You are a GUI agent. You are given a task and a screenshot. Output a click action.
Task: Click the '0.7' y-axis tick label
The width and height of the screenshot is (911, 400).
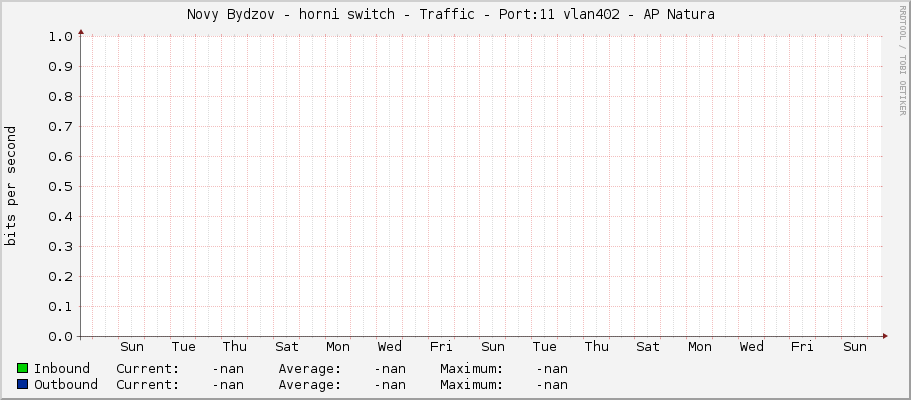pos(60,127)
